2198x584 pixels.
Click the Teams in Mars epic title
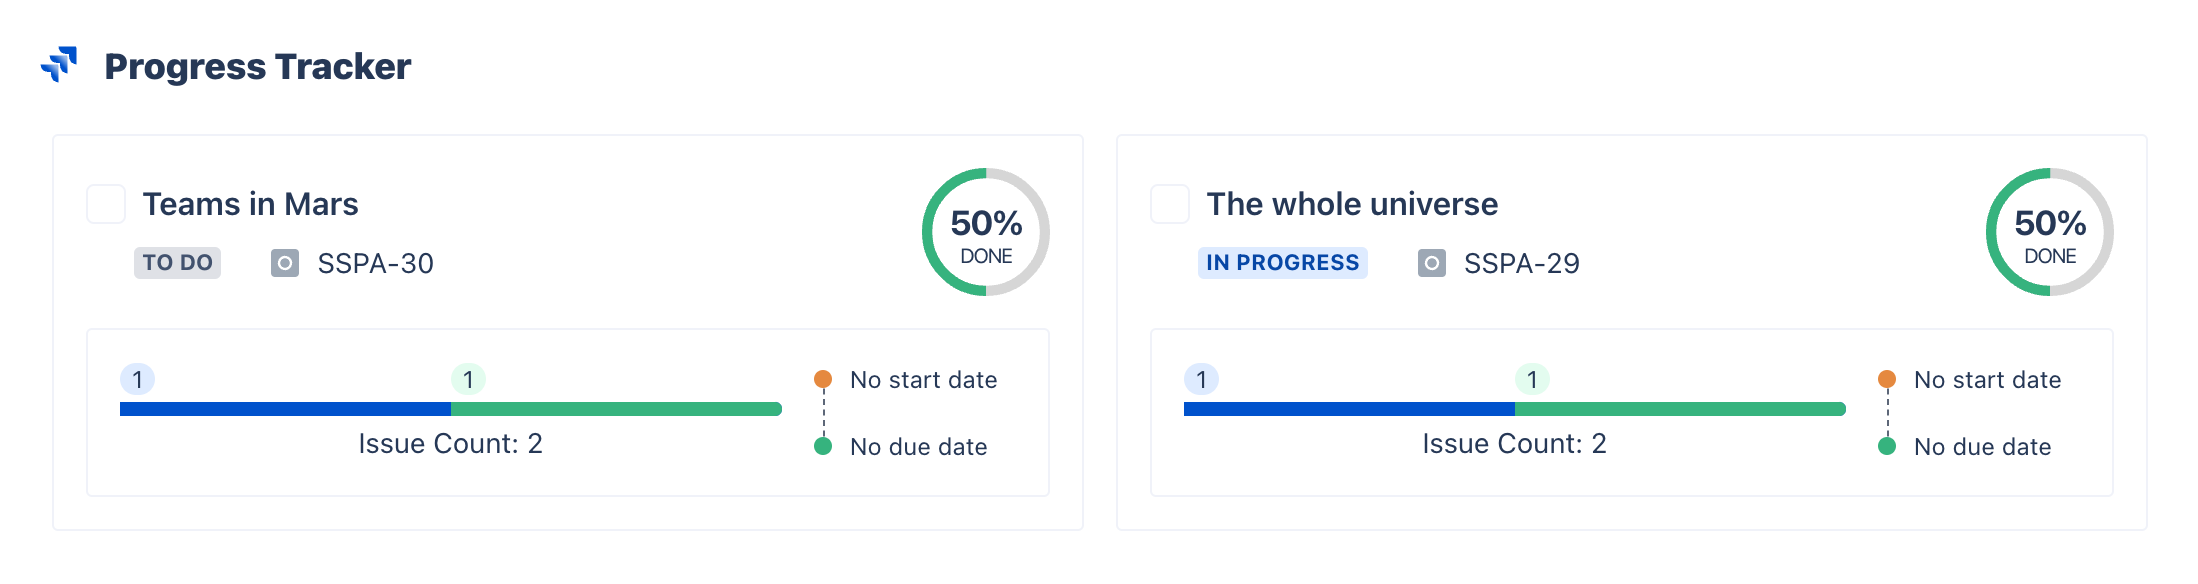(251, 204)
